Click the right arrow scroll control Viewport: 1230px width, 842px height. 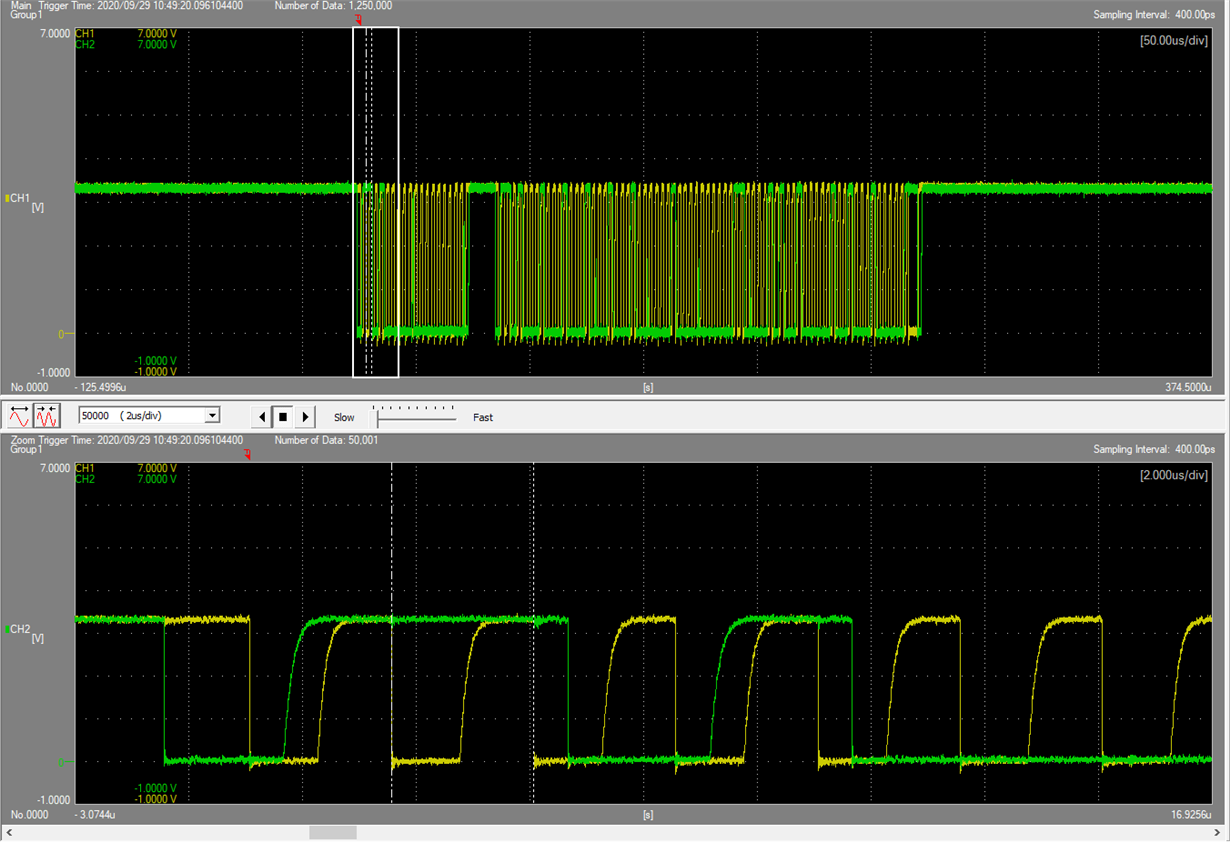coord(307,417)
